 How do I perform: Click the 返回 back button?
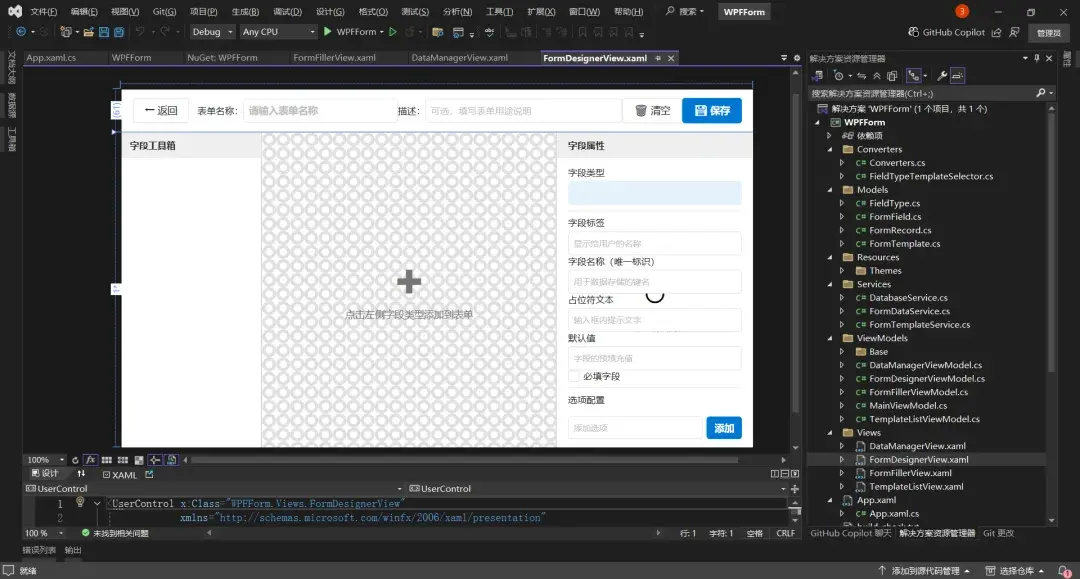pos(161,110)
